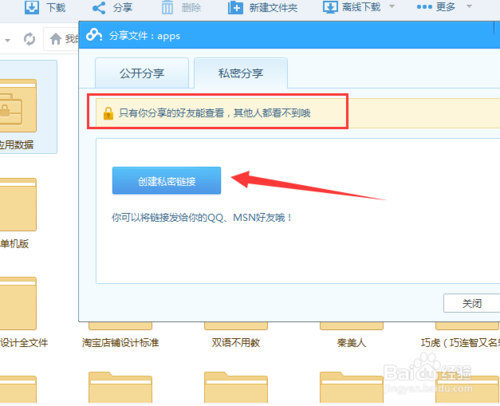Viewport: 500px width, 406px height.
Task: Expand the Offline Download dropdown arrow
Action: coord(392,6)
